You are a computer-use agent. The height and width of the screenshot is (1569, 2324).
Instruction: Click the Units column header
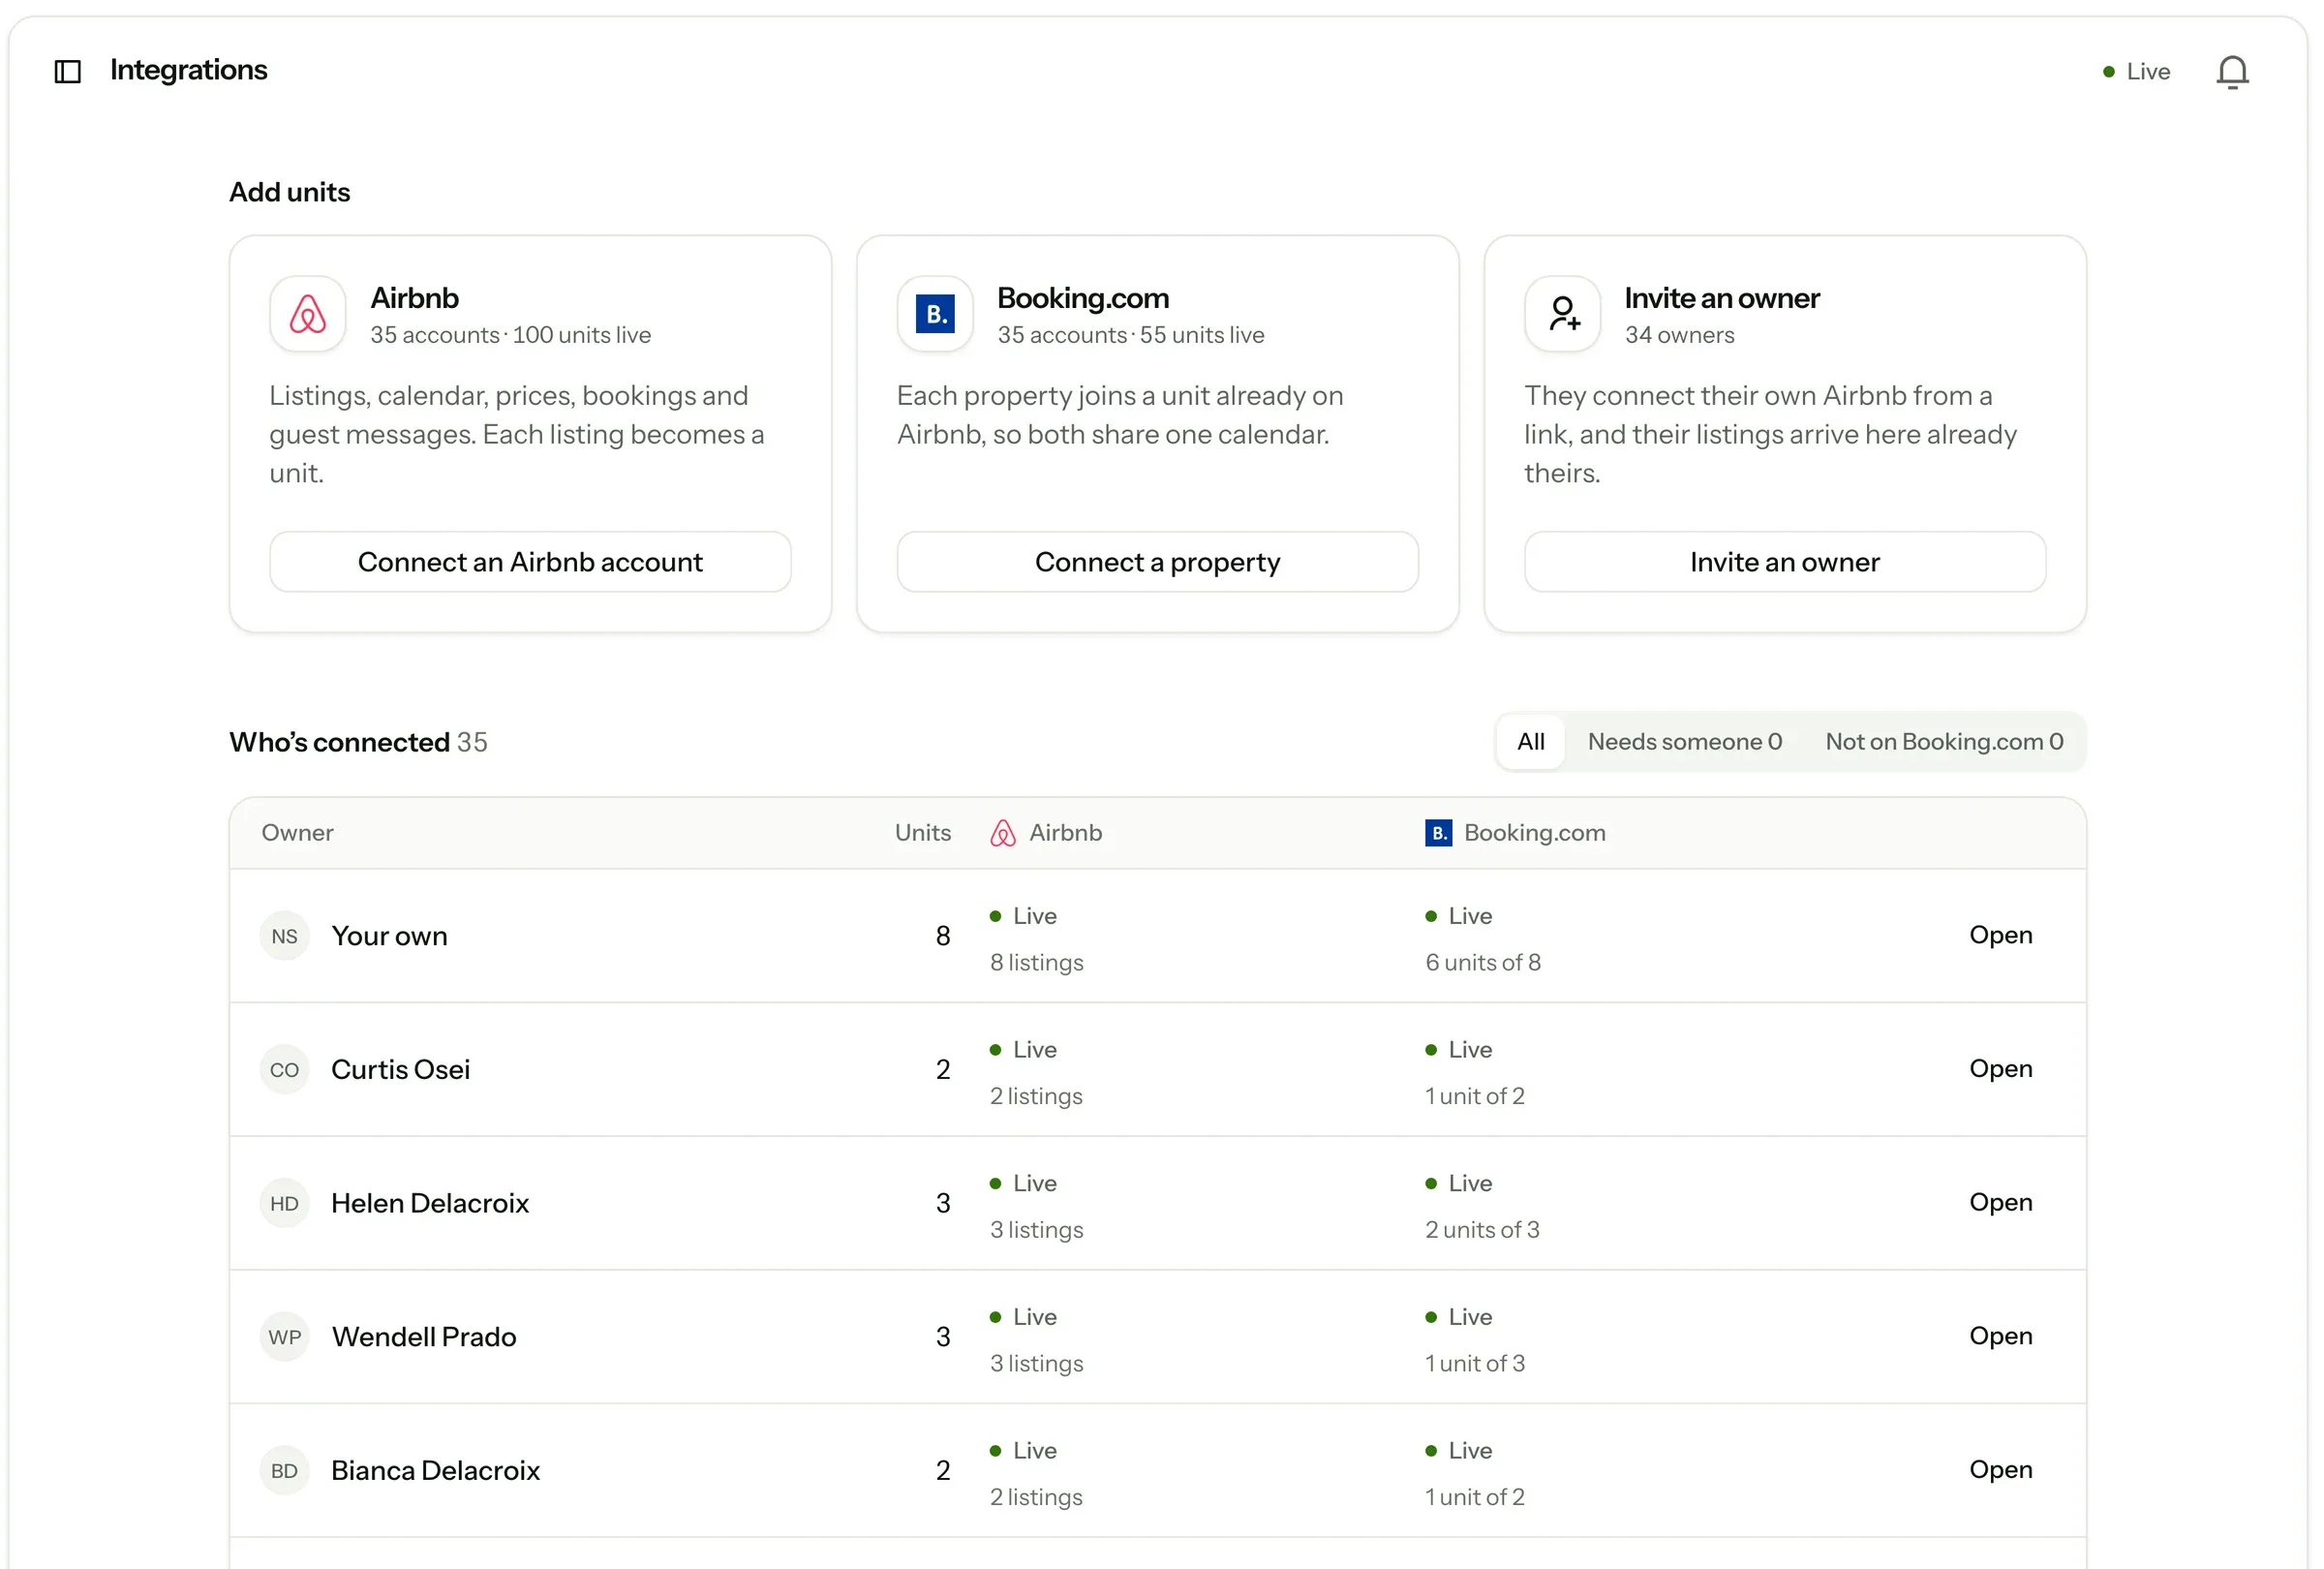point(922,833)
